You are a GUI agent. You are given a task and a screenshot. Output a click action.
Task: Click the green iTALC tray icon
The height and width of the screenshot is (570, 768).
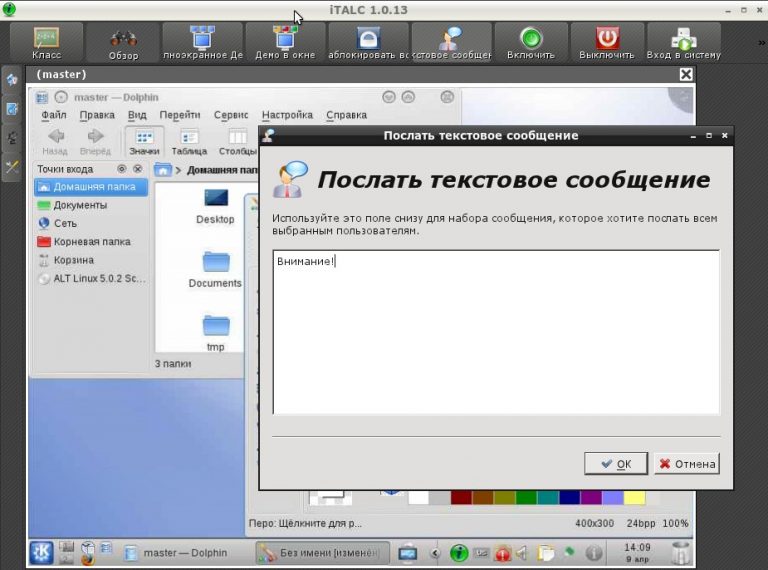(458, 553)
